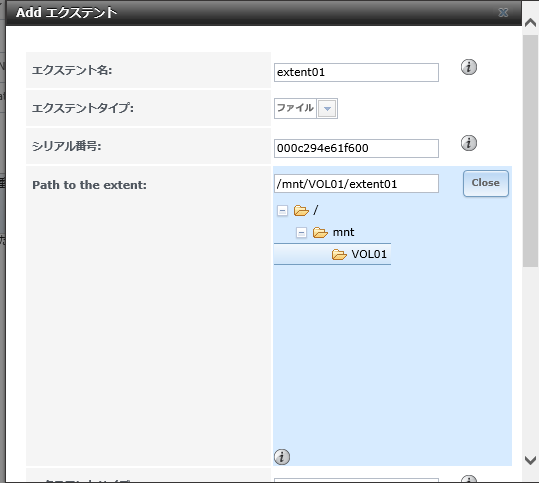
Task: Click in the Path to the extent input field
Action: (356, 184)
